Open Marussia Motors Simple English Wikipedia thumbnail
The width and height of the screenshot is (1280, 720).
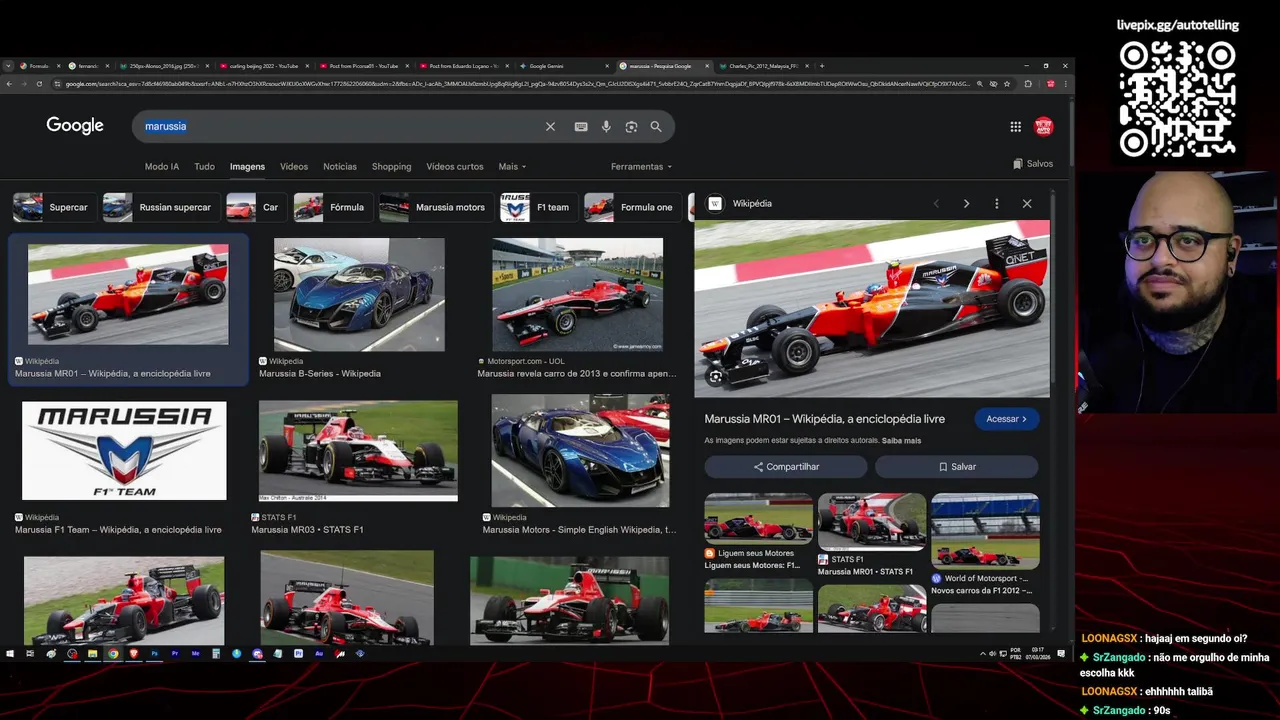(580, 450)
